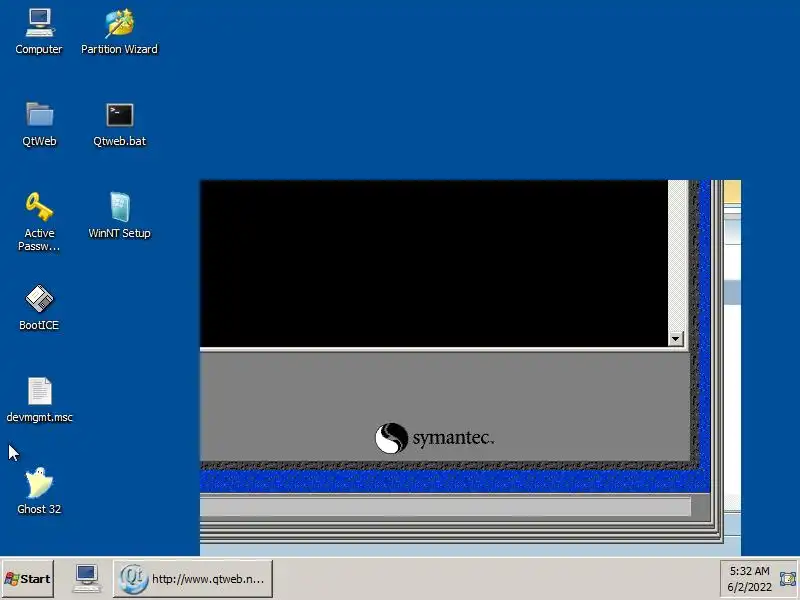Screen dimensions: 800x600
Task: Switch to the QtWeb browser taskbar button
Action: tap(193, 579)
